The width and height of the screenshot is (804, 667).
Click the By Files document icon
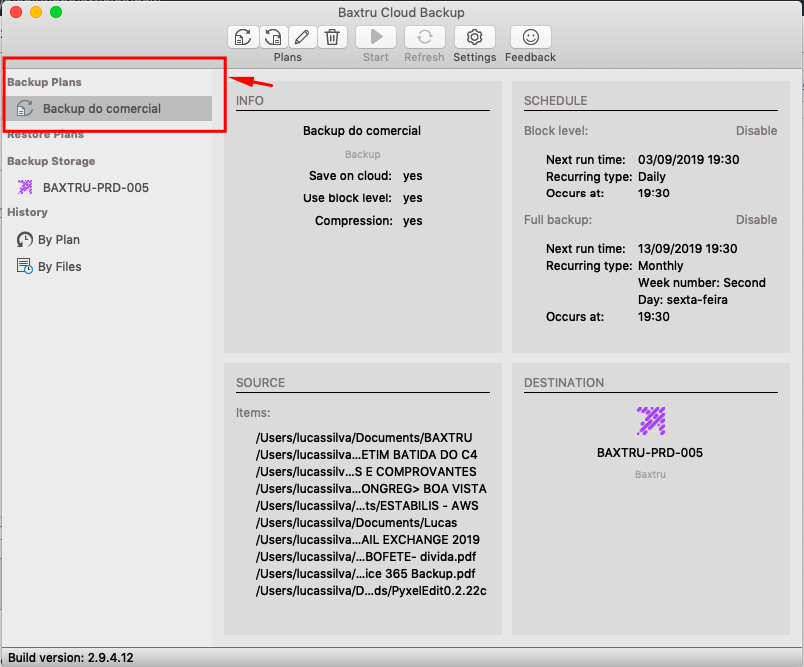(25, 266)
